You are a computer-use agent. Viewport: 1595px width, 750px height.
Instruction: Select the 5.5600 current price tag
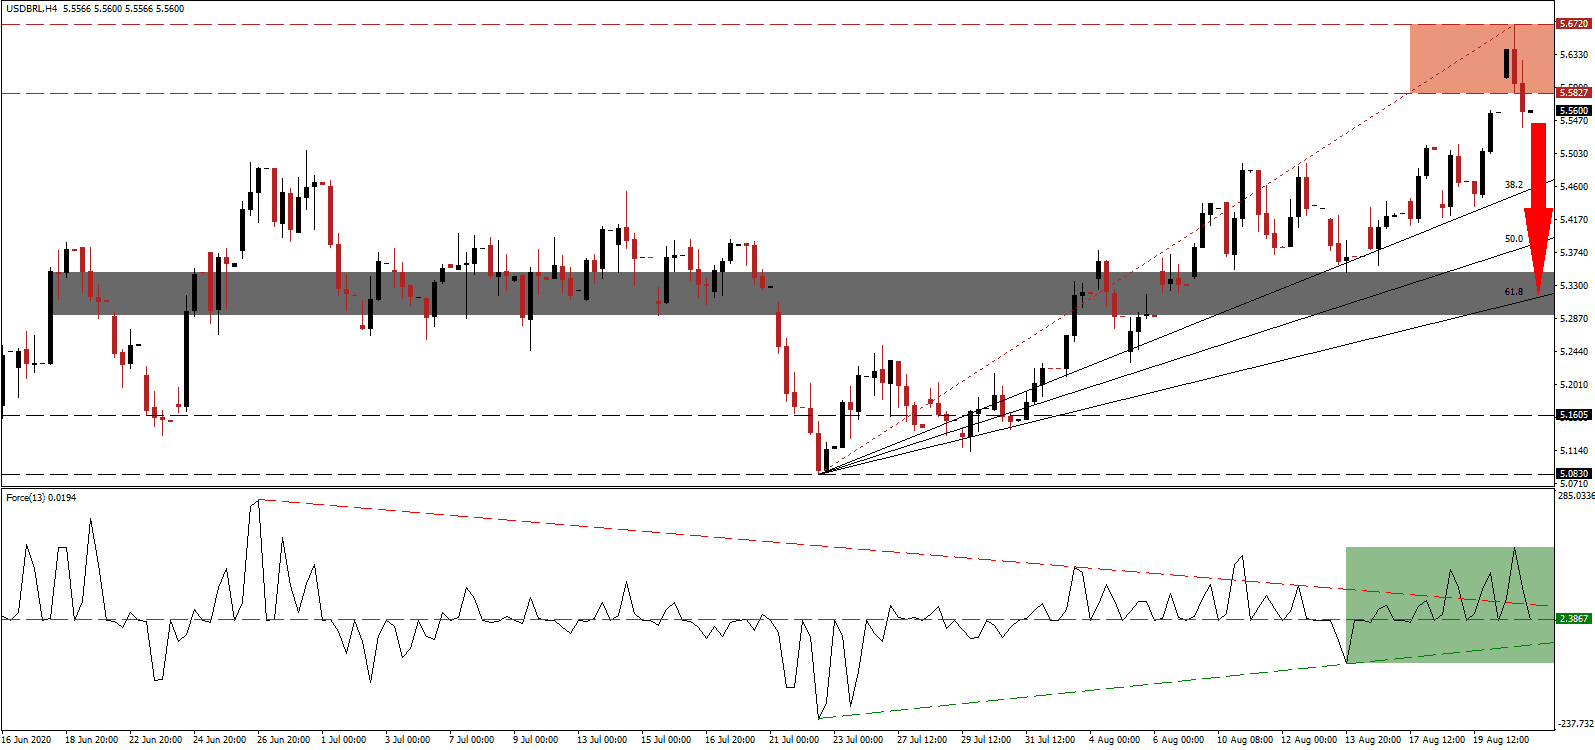(1573, 111)
